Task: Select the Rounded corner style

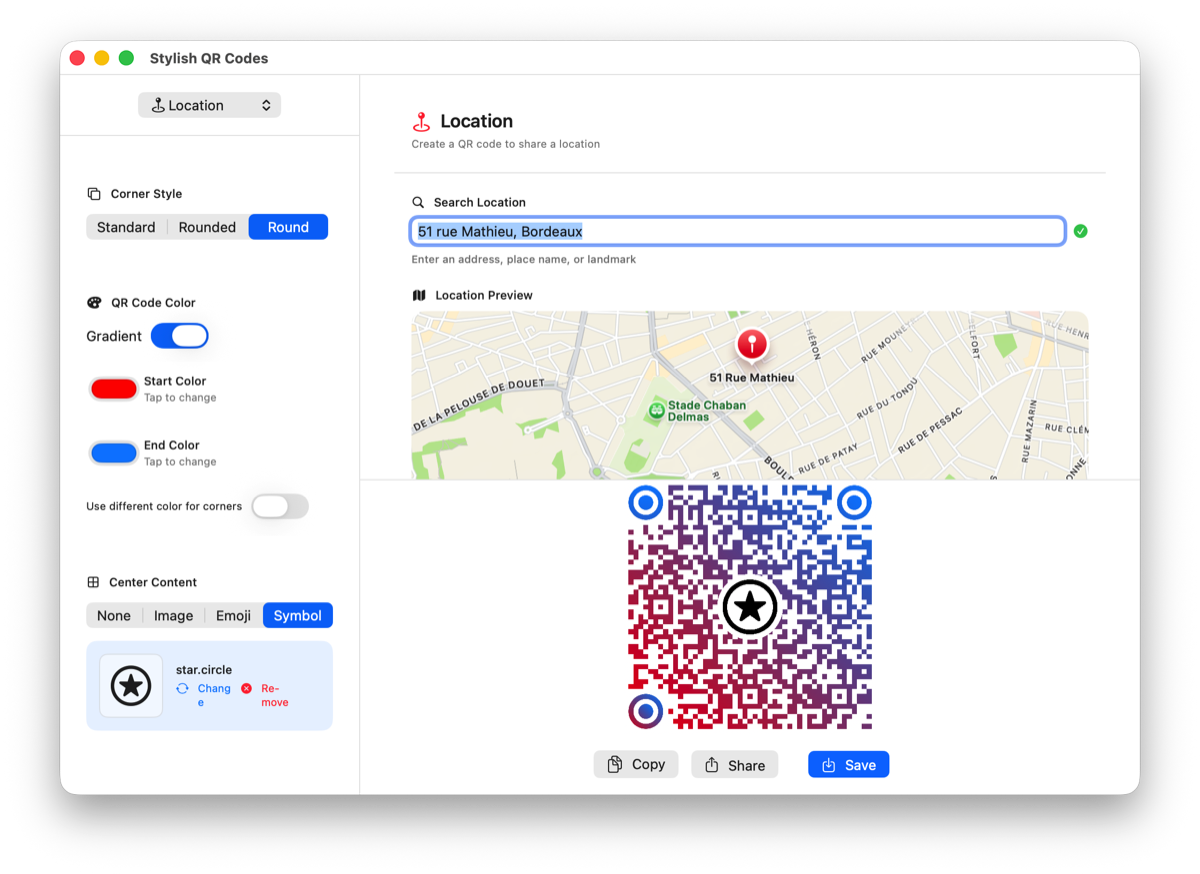Action: click(x=207, y=227)
